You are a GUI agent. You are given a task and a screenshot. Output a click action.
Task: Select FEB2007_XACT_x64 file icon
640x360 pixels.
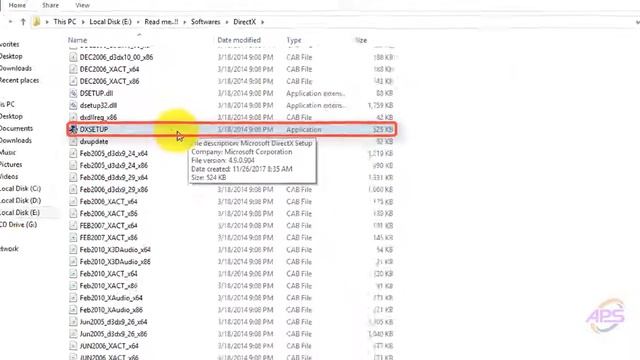coord(73,226)
